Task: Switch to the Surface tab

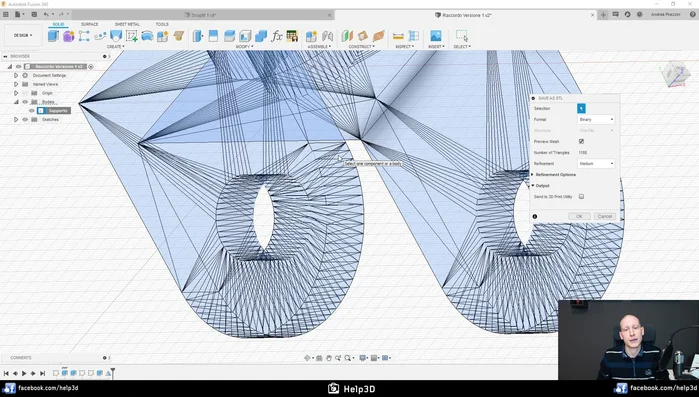Action: tap(90, 24)
